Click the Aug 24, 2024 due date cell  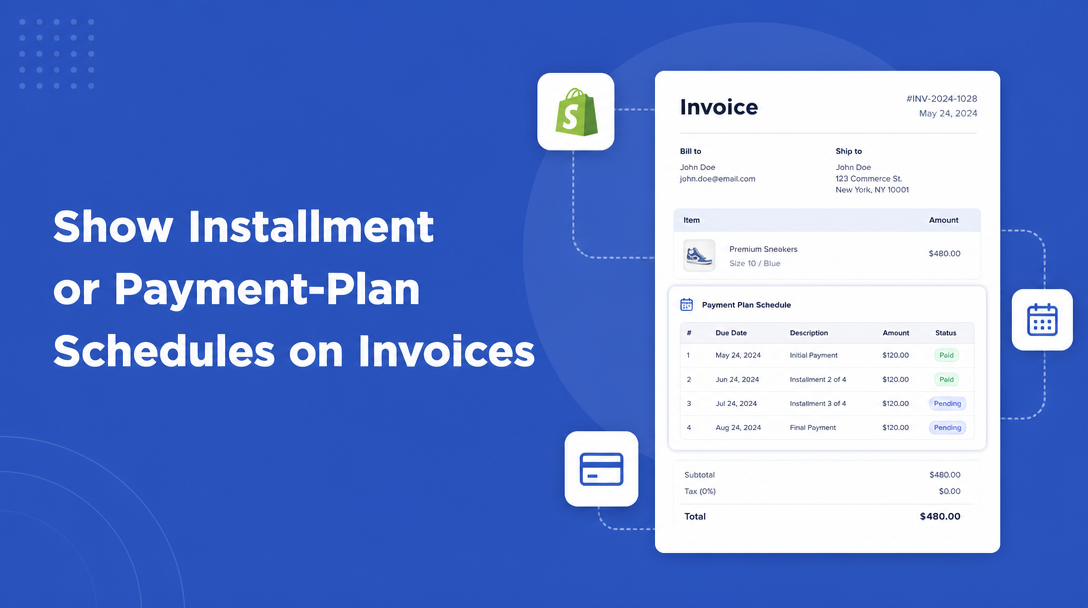point(738,428)
